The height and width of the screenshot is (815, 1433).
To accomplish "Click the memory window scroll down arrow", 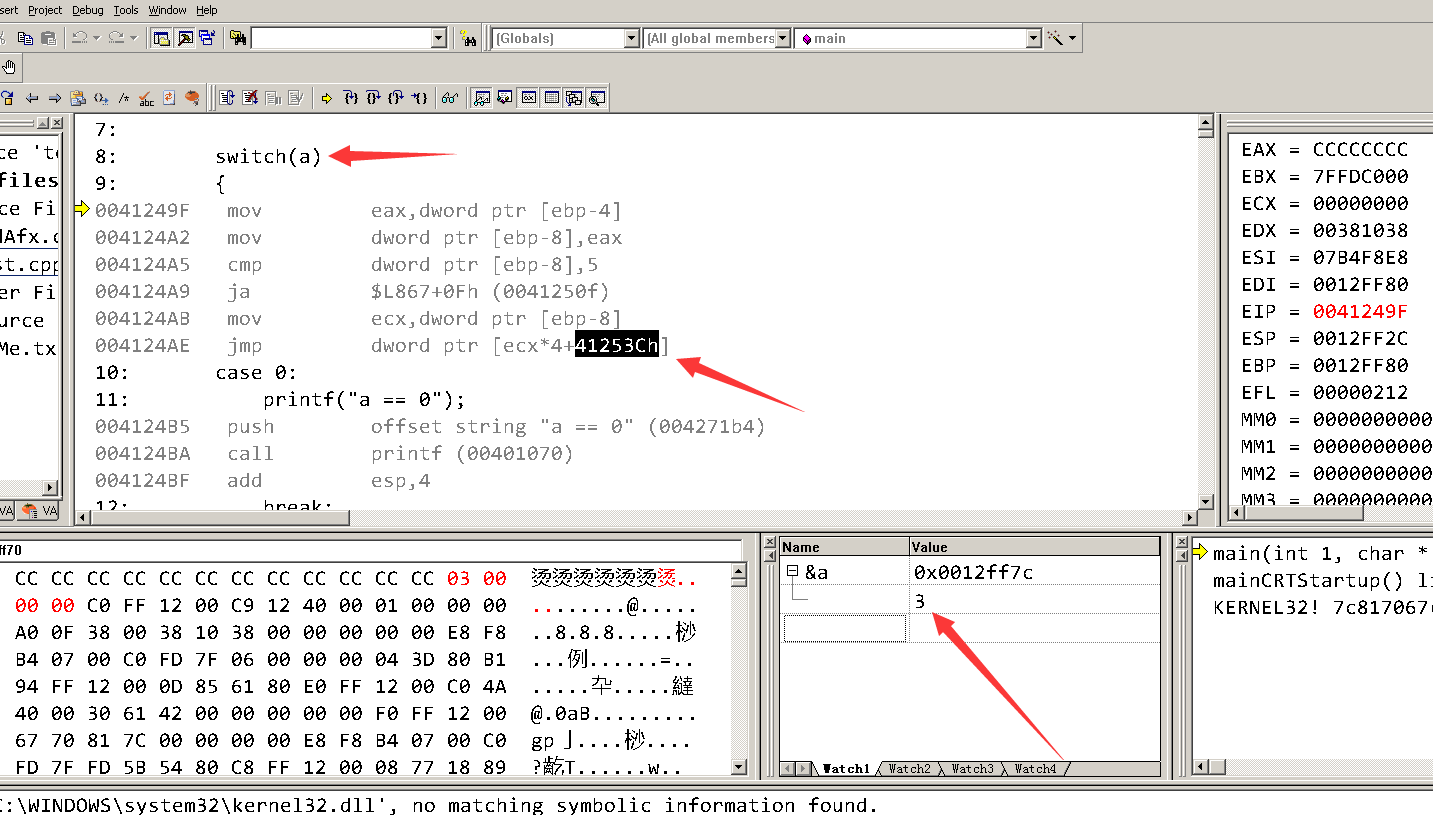I will [x=739, y=768].
